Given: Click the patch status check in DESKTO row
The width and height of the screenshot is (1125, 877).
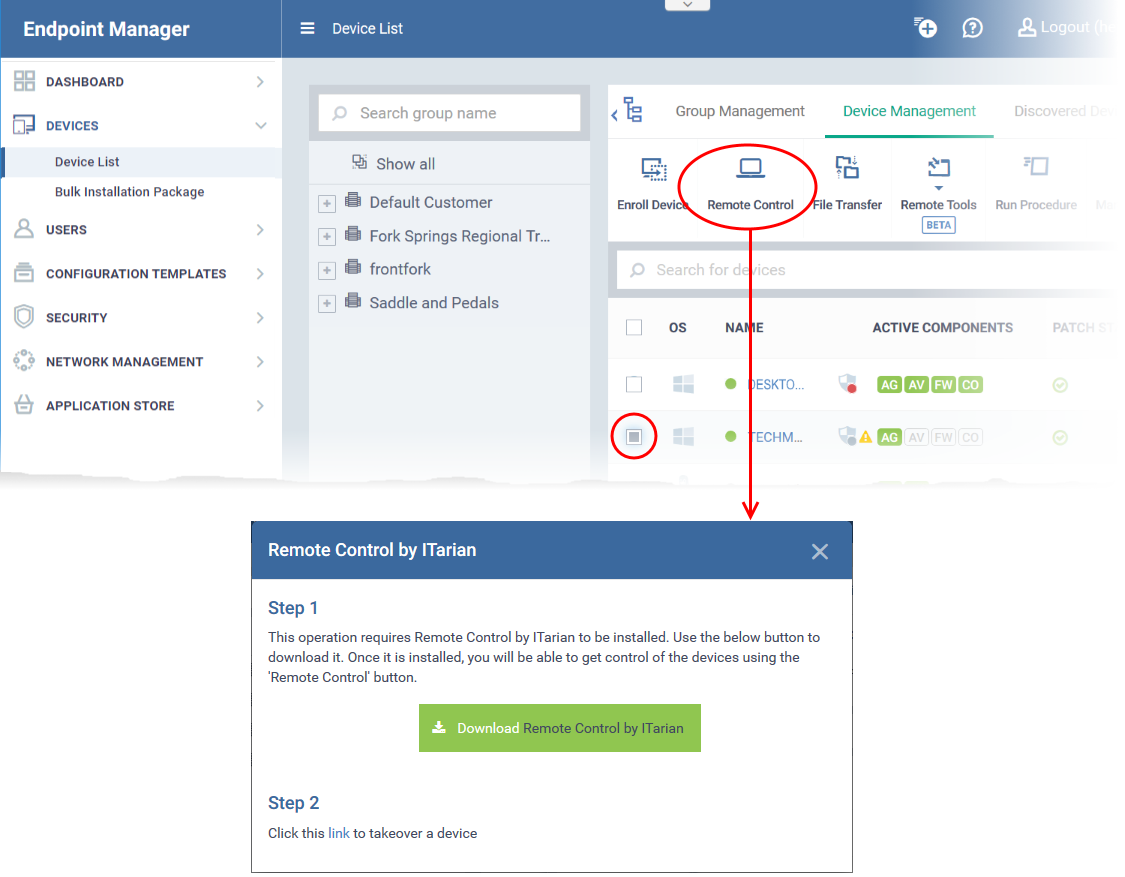Looking at the screenshot, I should pos(1060,385).
